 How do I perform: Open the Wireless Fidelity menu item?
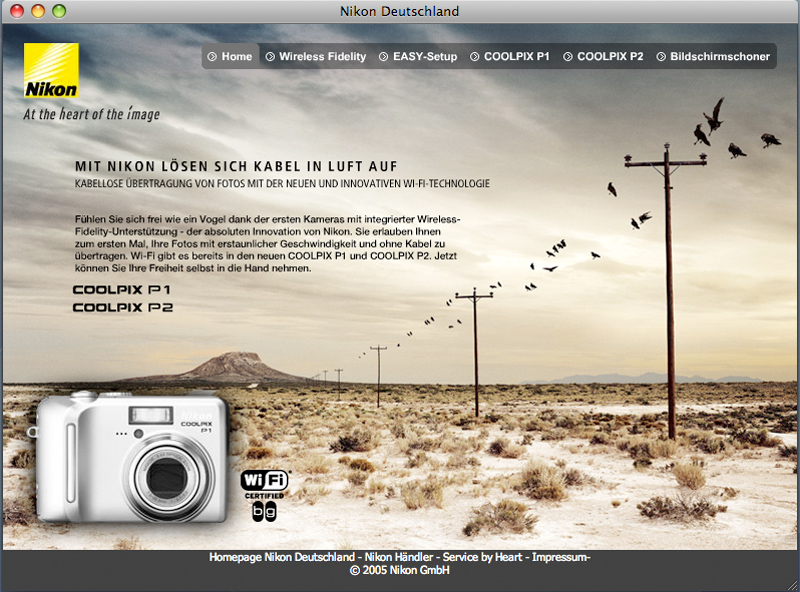coord(316,57)
